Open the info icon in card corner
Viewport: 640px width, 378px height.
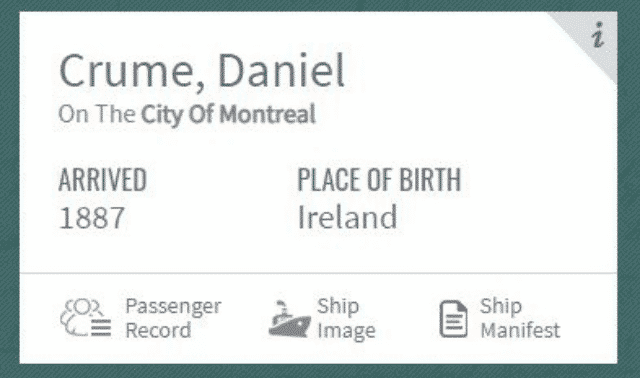tap(598, 35)
